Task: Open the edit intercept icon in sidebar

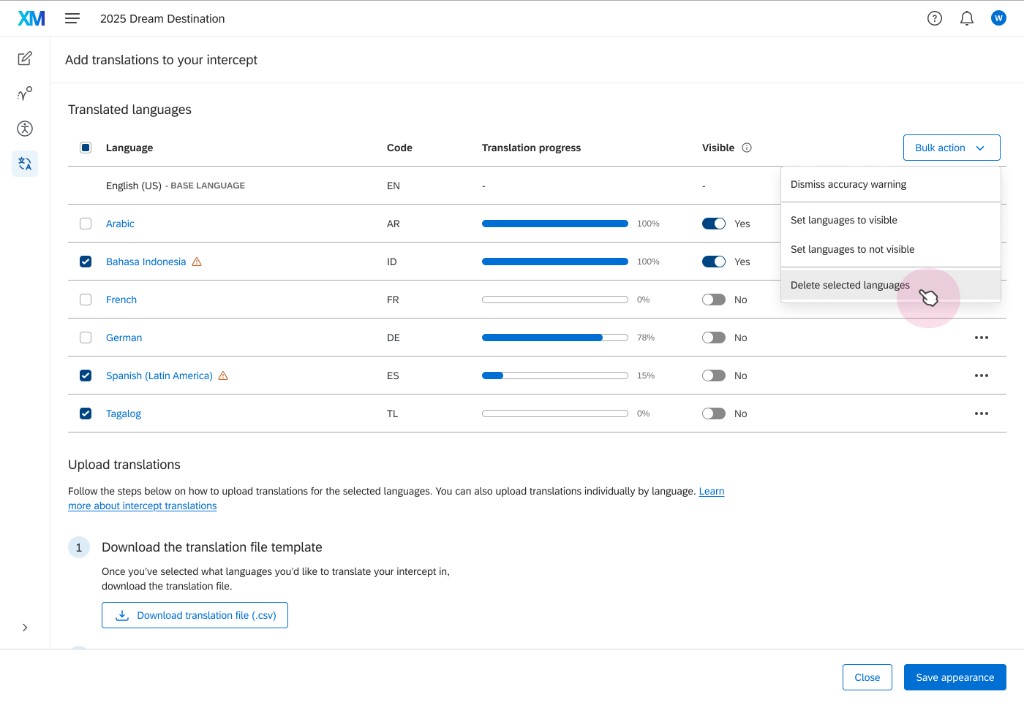Action: (24, 58)
